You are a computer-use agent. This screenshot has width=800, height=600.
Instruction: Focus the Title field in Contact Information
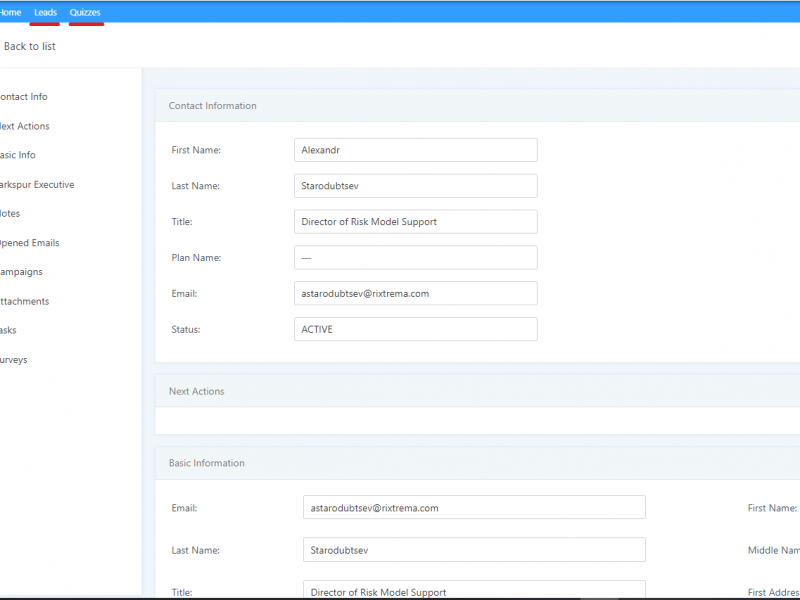click(415, 222)
